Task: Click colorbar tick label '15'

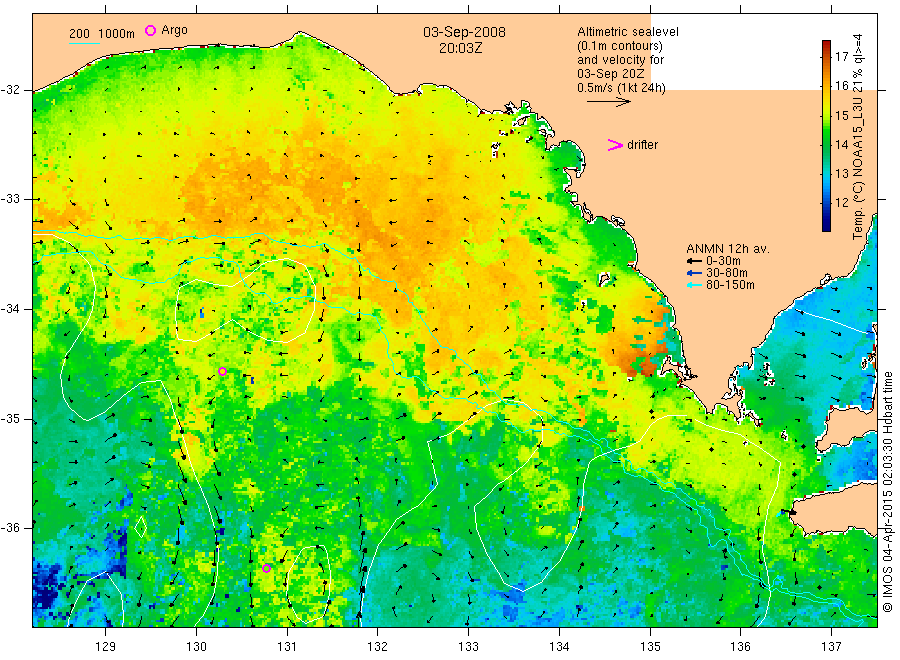Action: (841, 115)
